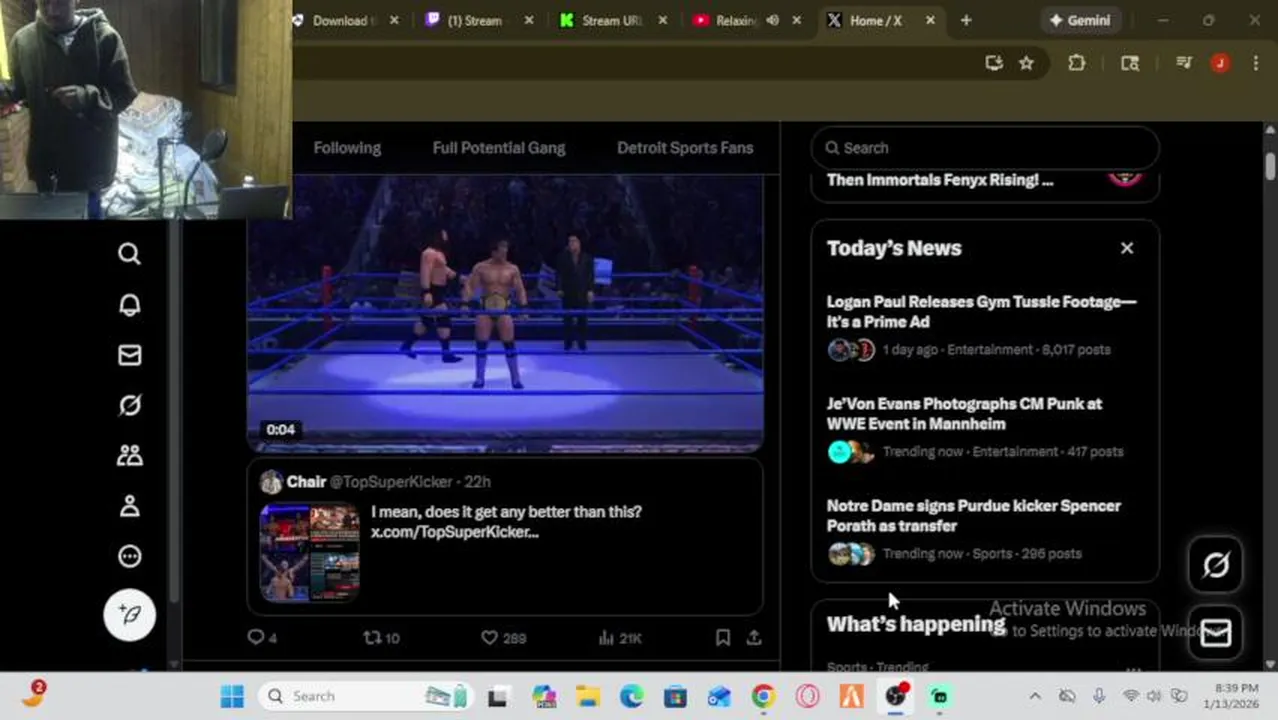Open Messages envelope in X sidebar
1278x720 pixels.
pyautogui.click(x=129, y=355)
